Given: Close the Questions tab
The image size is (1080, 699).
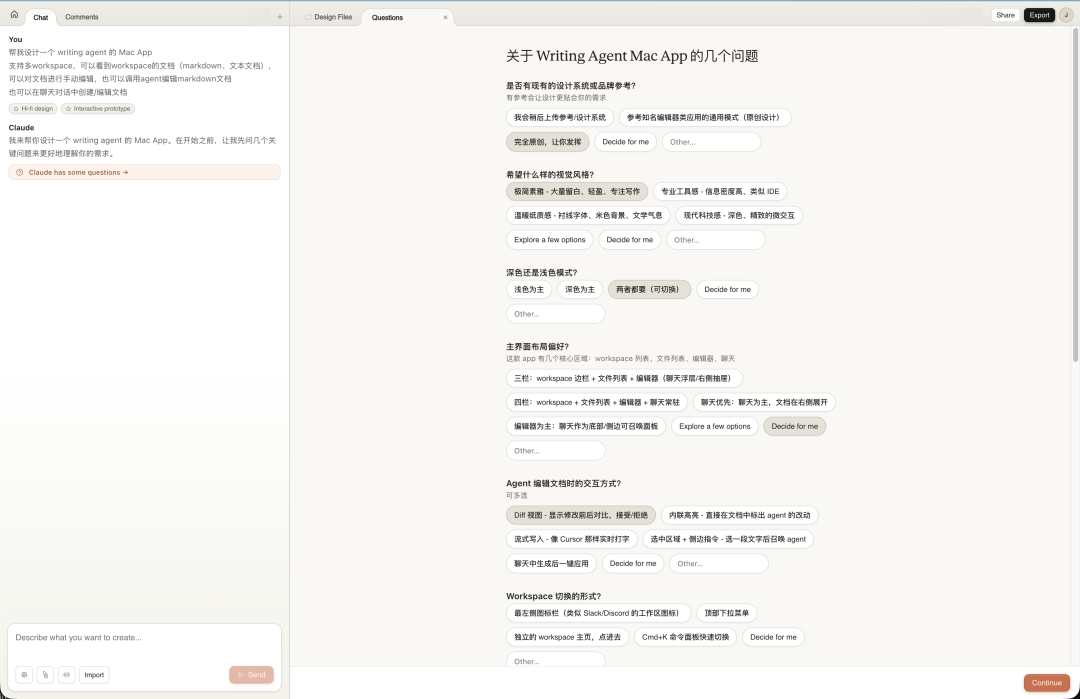Looking at the screenshot, I should pos(445,17).
